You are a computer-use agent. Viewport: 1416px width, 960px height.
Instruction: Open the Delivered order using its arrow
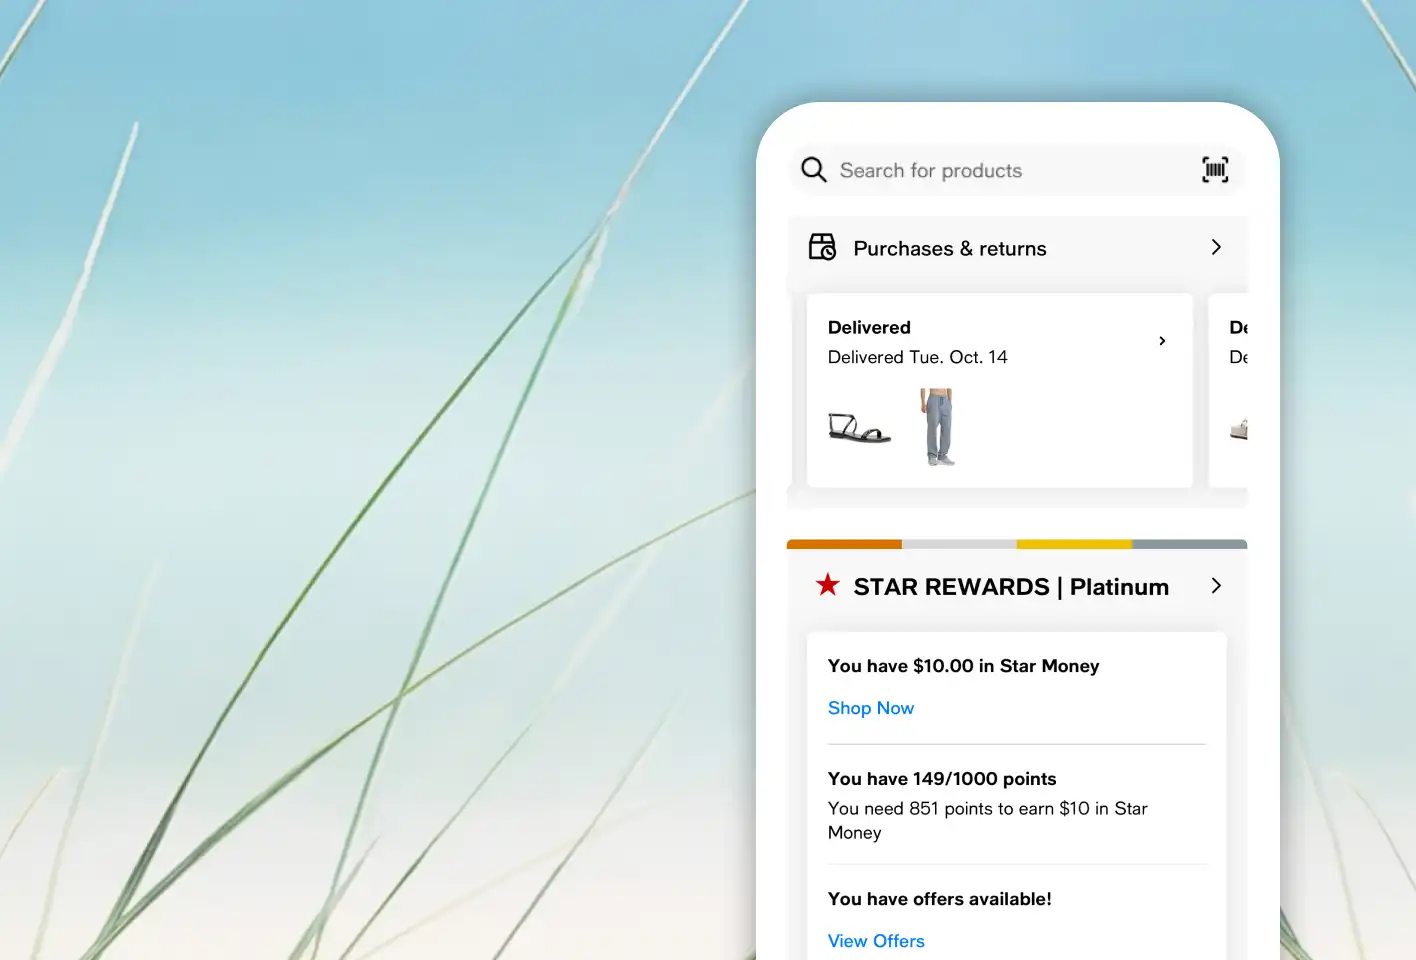click(x=1162, y=341)
